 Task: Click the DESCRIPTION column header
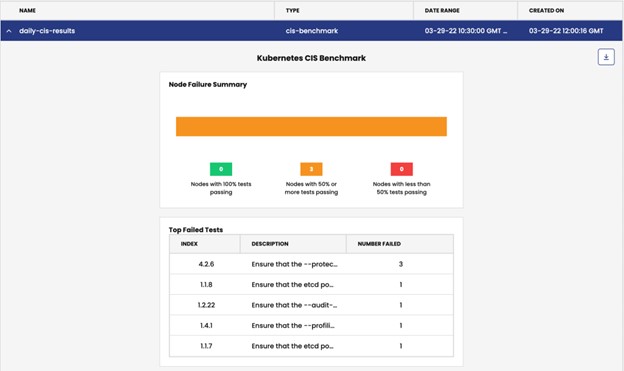click(270, 244)
